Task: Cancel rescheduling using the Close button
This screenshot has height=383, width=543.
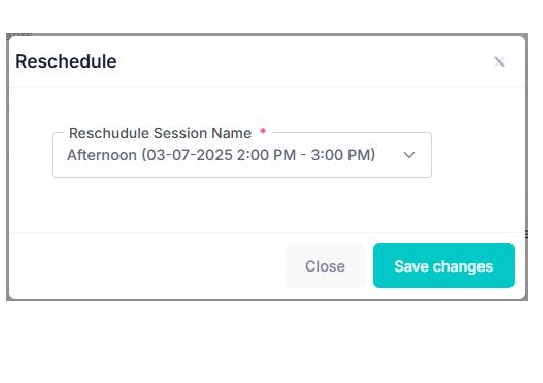Action: pyautogui.click(x=325, y=266)
